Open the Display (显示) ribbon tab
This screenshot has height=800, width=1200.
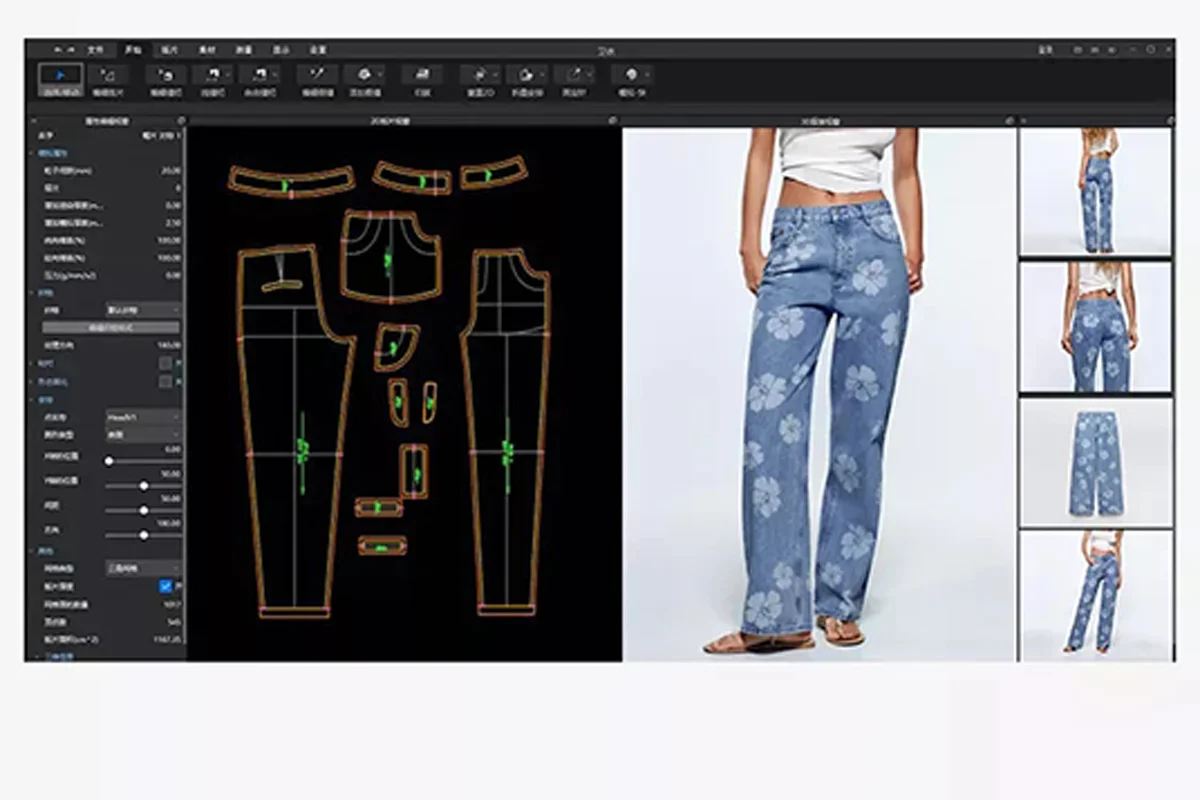281,49
